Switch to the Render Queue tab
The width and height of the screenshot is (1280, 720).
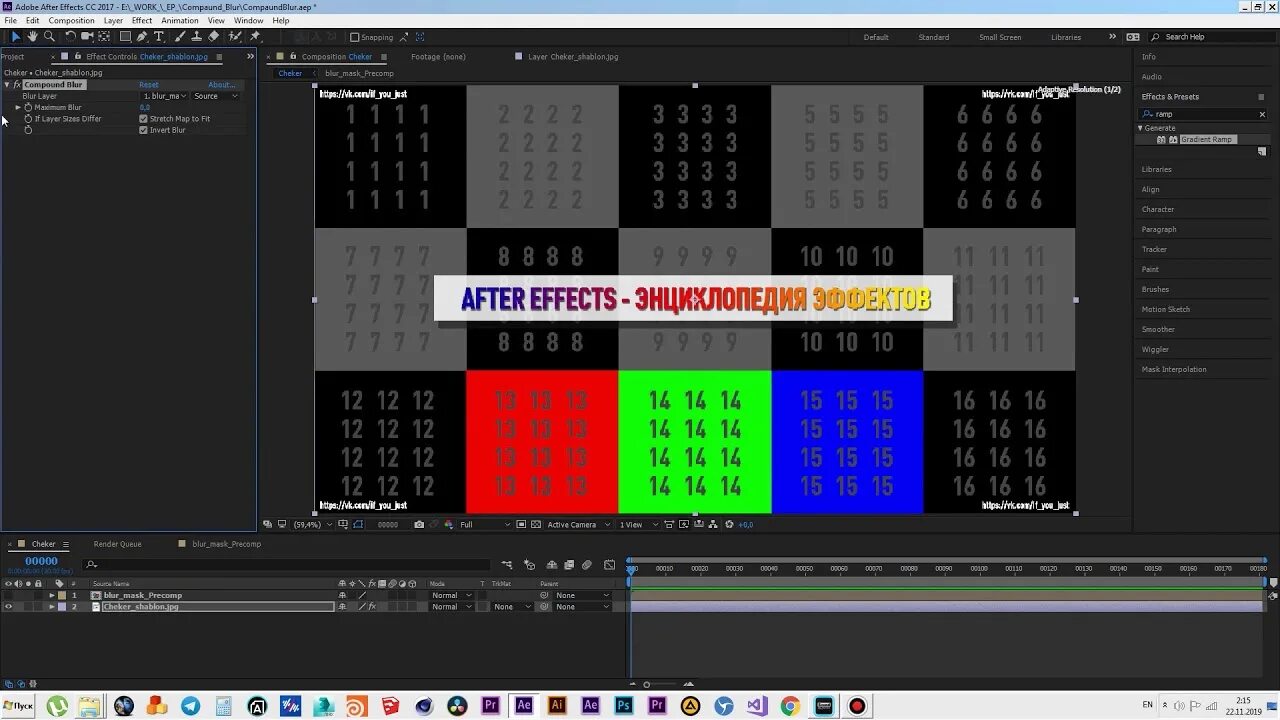pyautogui.click(x=118, y=544)
